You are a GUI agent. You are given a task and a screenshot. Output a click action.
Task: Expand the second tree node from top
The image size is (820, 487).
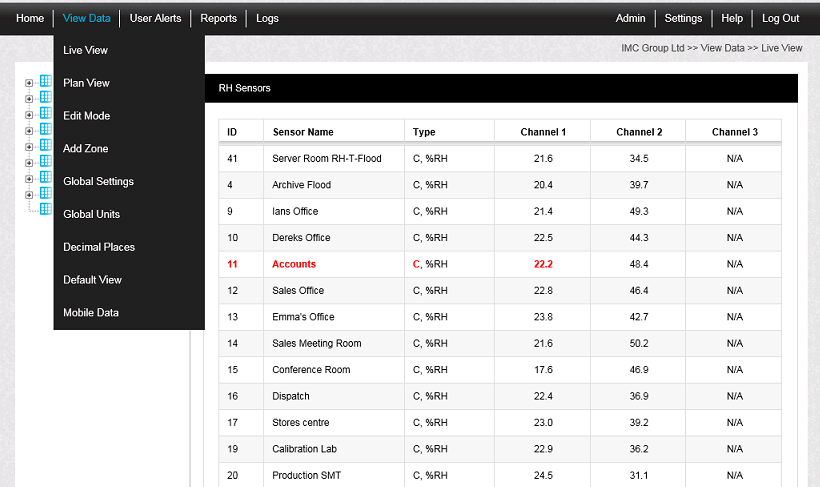pyautogui.click(x=29, y=99)
